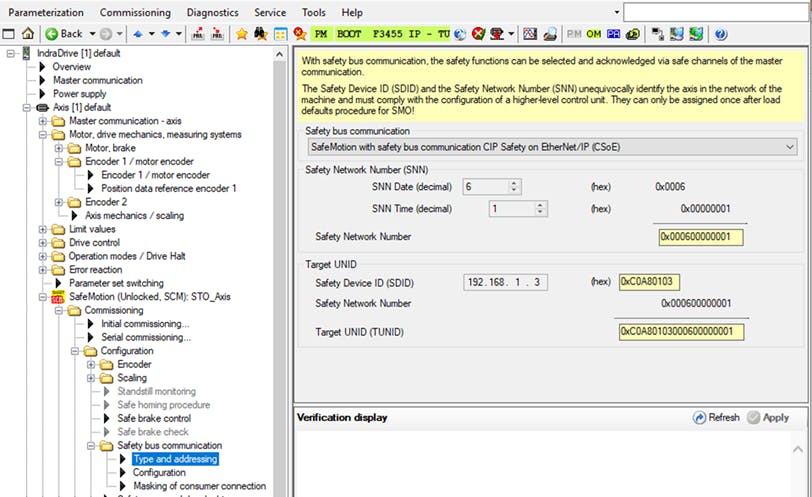Click the first red PRL parameter icon
Image resolution: width=812 pixels, height=497 pixels.
[198, 34]
